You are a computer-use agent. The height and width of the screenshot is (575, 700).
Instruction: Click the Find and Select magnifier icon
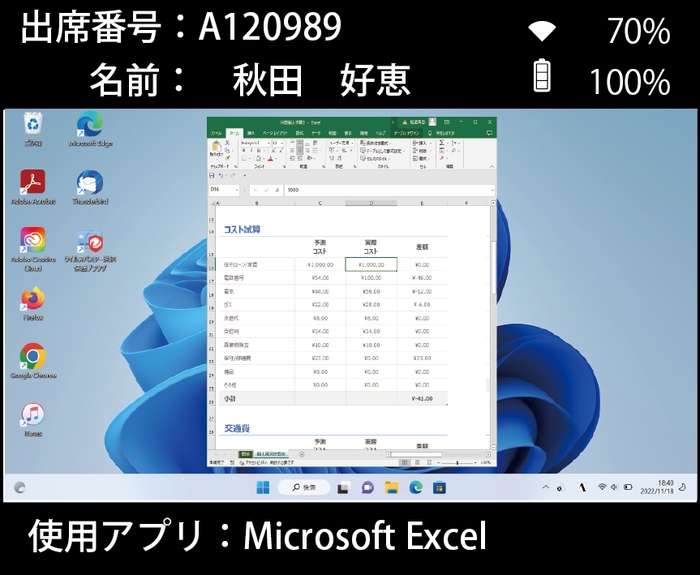point(453,150)
